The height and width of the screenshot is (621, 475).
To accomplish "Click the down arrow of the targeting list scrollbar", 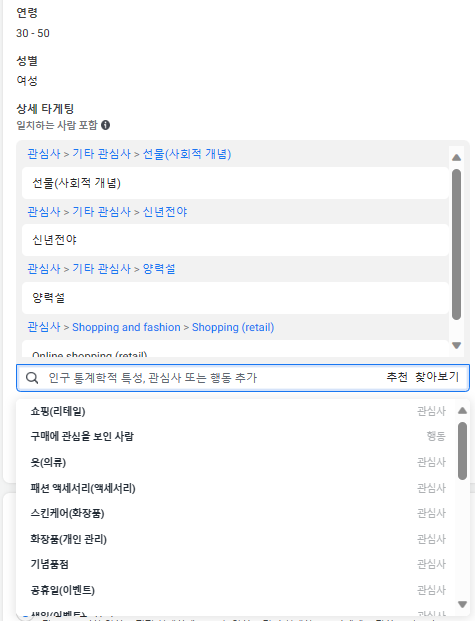I will pyautogui.click(x=456, y=345).
